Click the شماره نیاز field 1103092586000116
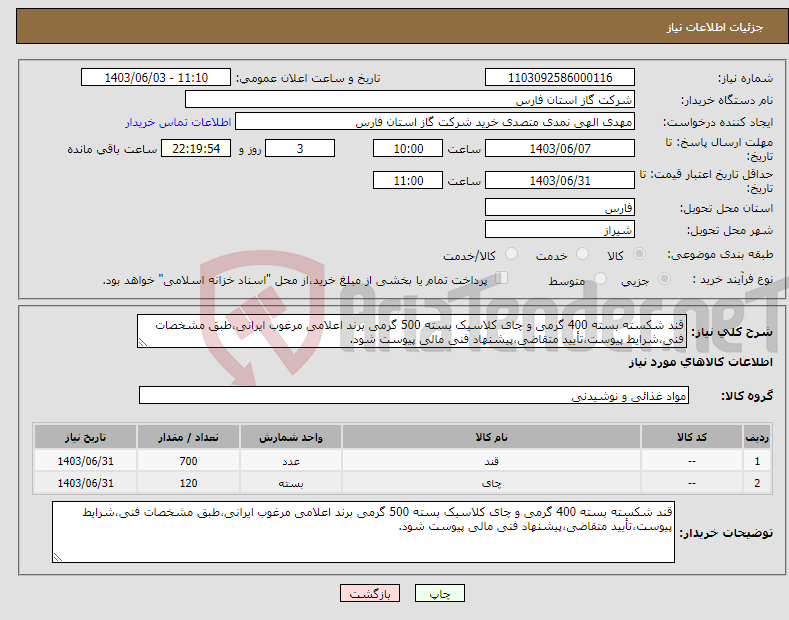This screenshot has width=789, height=620. (x=560, y=78)
